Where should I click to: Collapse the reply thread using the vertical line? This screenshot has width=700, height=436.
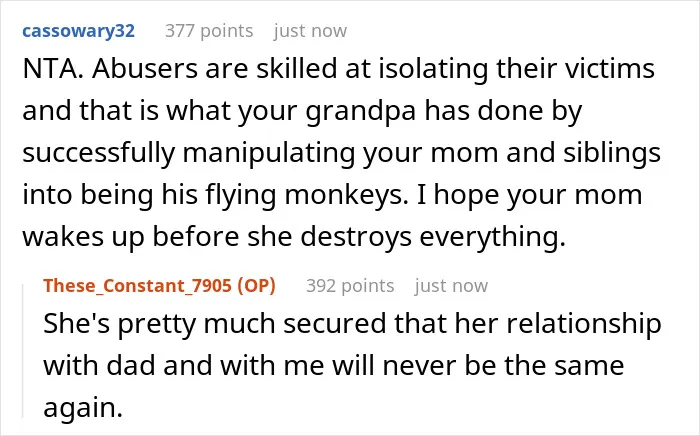[x=23, y=350]
